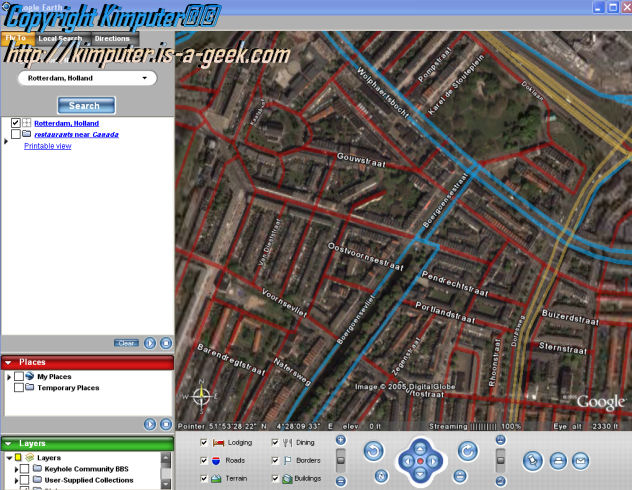632x490 pixels.
Task: Toggle the Borders checkbox
Action: click(275, 461)
